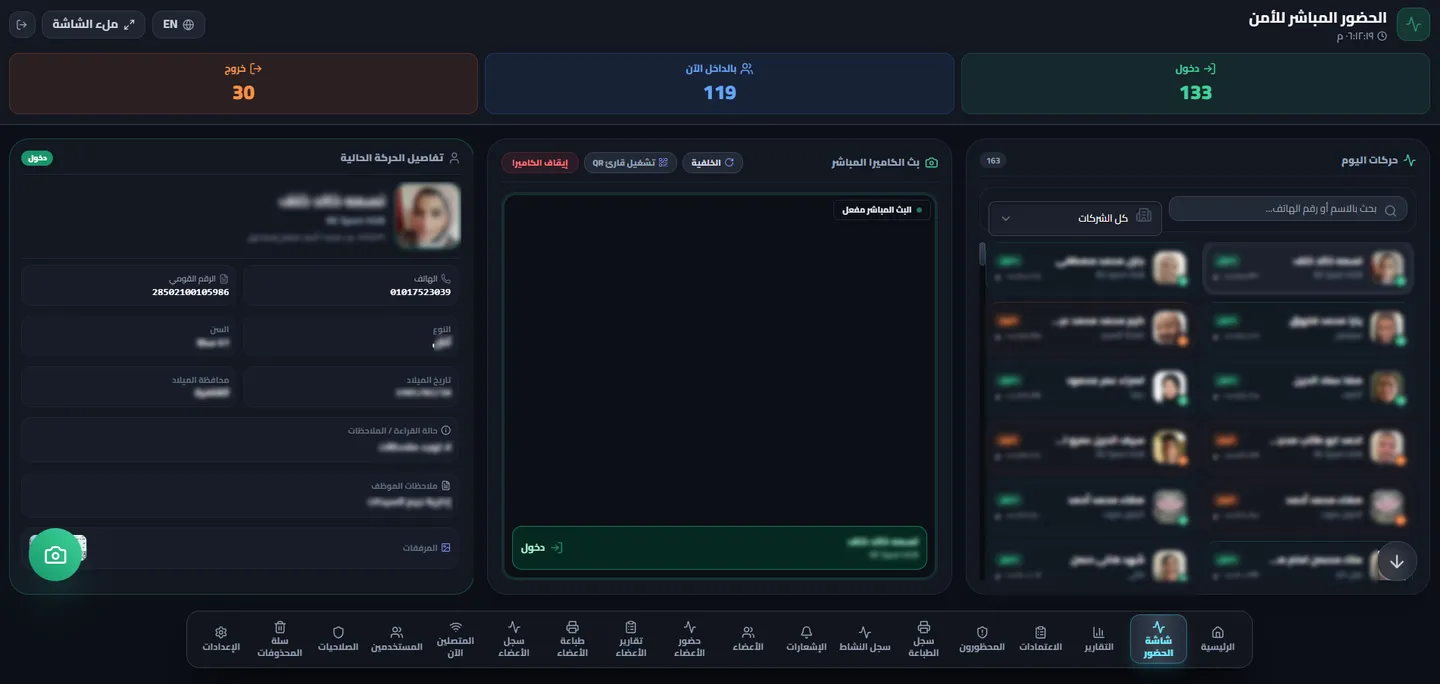This screenshot has width=1440, height=684.
Task: Expand the كل الشركات companies dropdown
Action: pos(1075,218)
